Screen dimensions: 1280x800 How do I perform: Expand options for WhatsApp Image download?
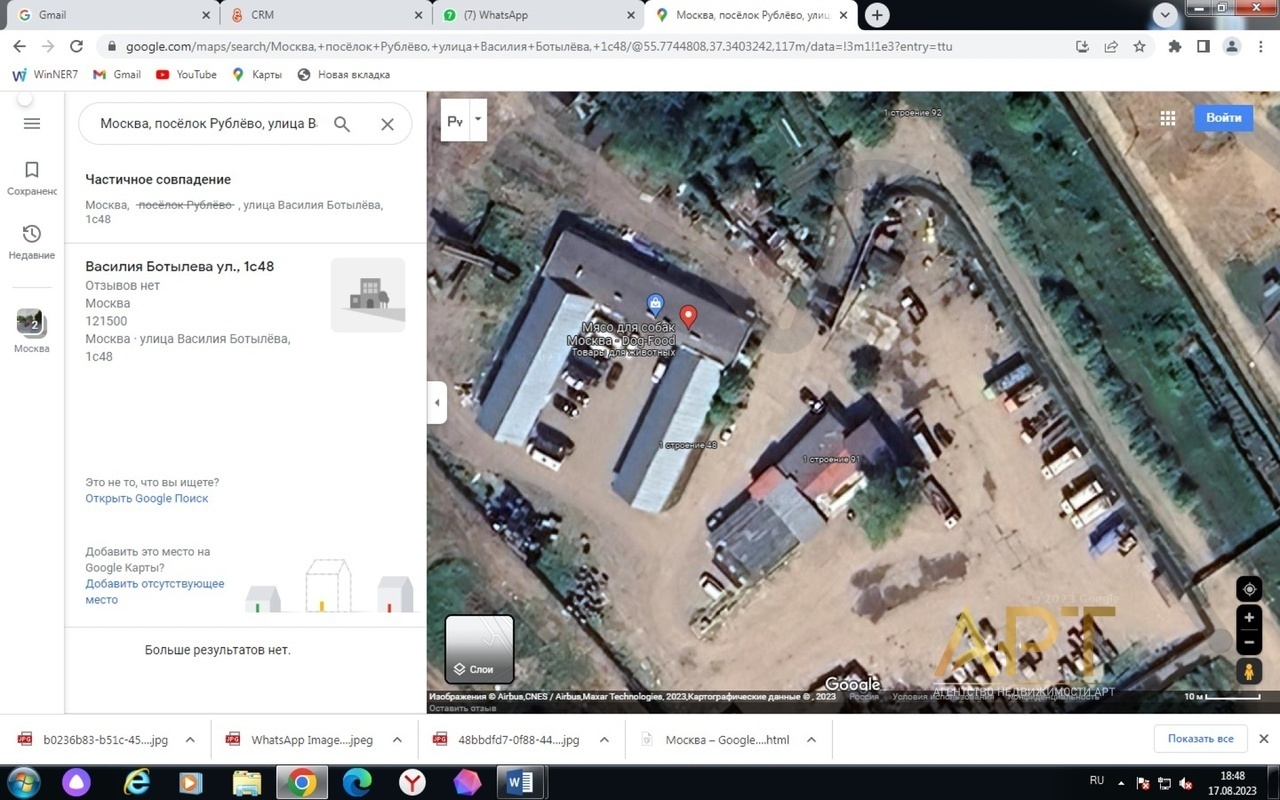397,740
